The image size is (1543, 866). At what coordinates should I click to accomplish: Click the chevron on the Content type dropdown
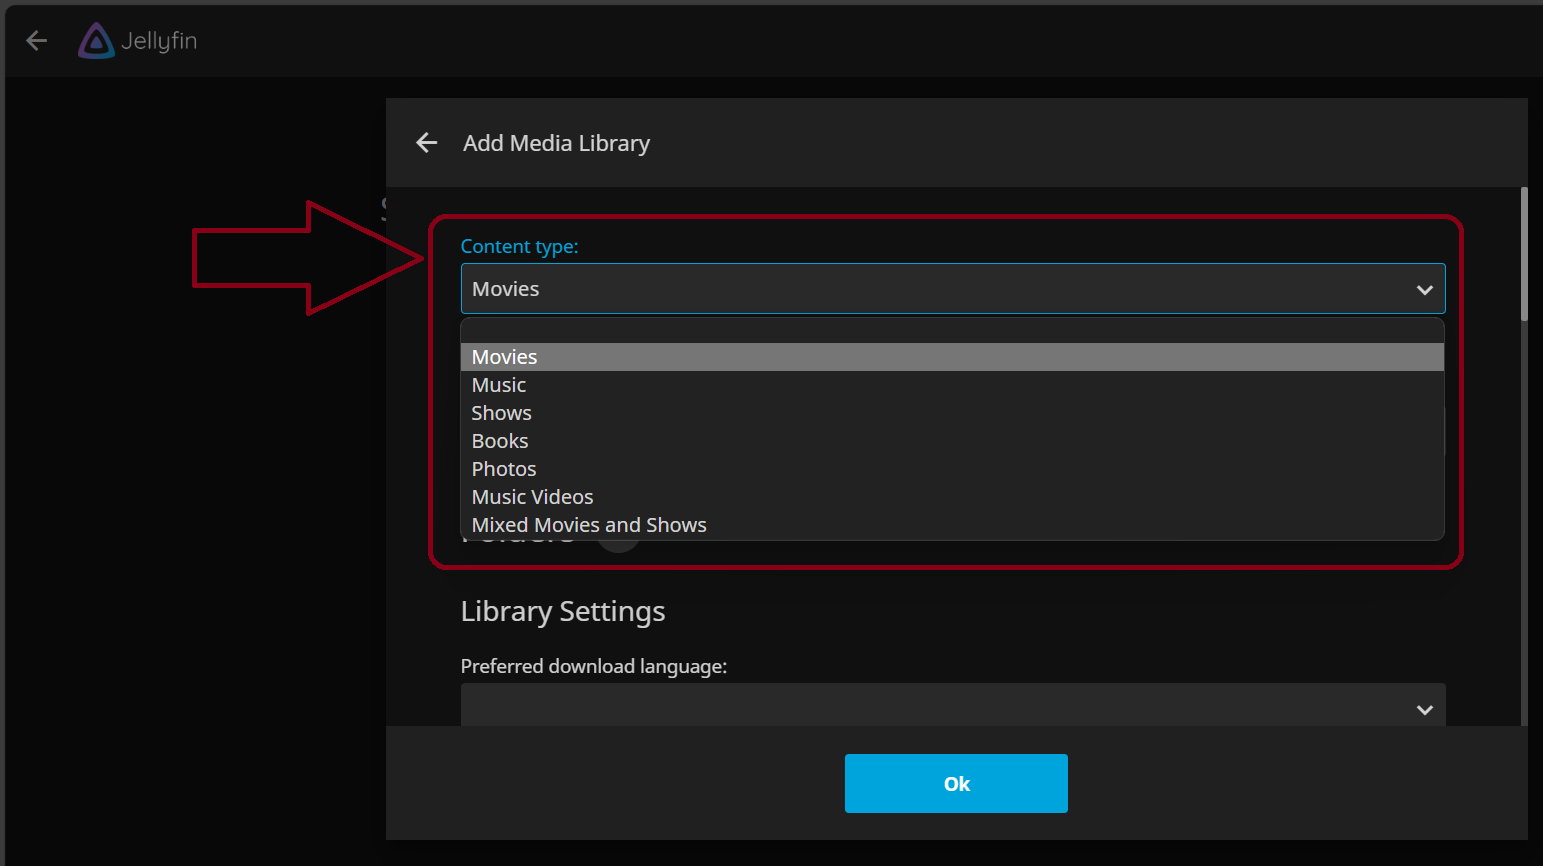click(x=1424, y=289)
